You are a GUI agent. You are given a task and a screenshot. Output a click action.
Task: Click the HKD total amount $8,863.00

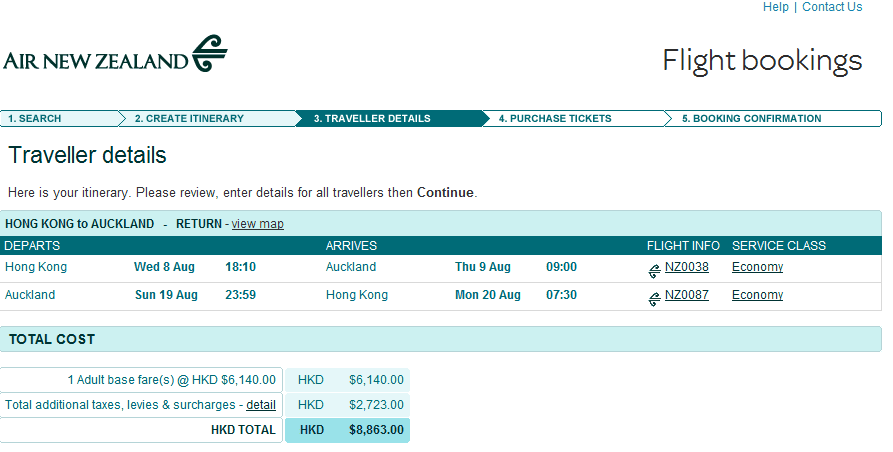point(376,430)
